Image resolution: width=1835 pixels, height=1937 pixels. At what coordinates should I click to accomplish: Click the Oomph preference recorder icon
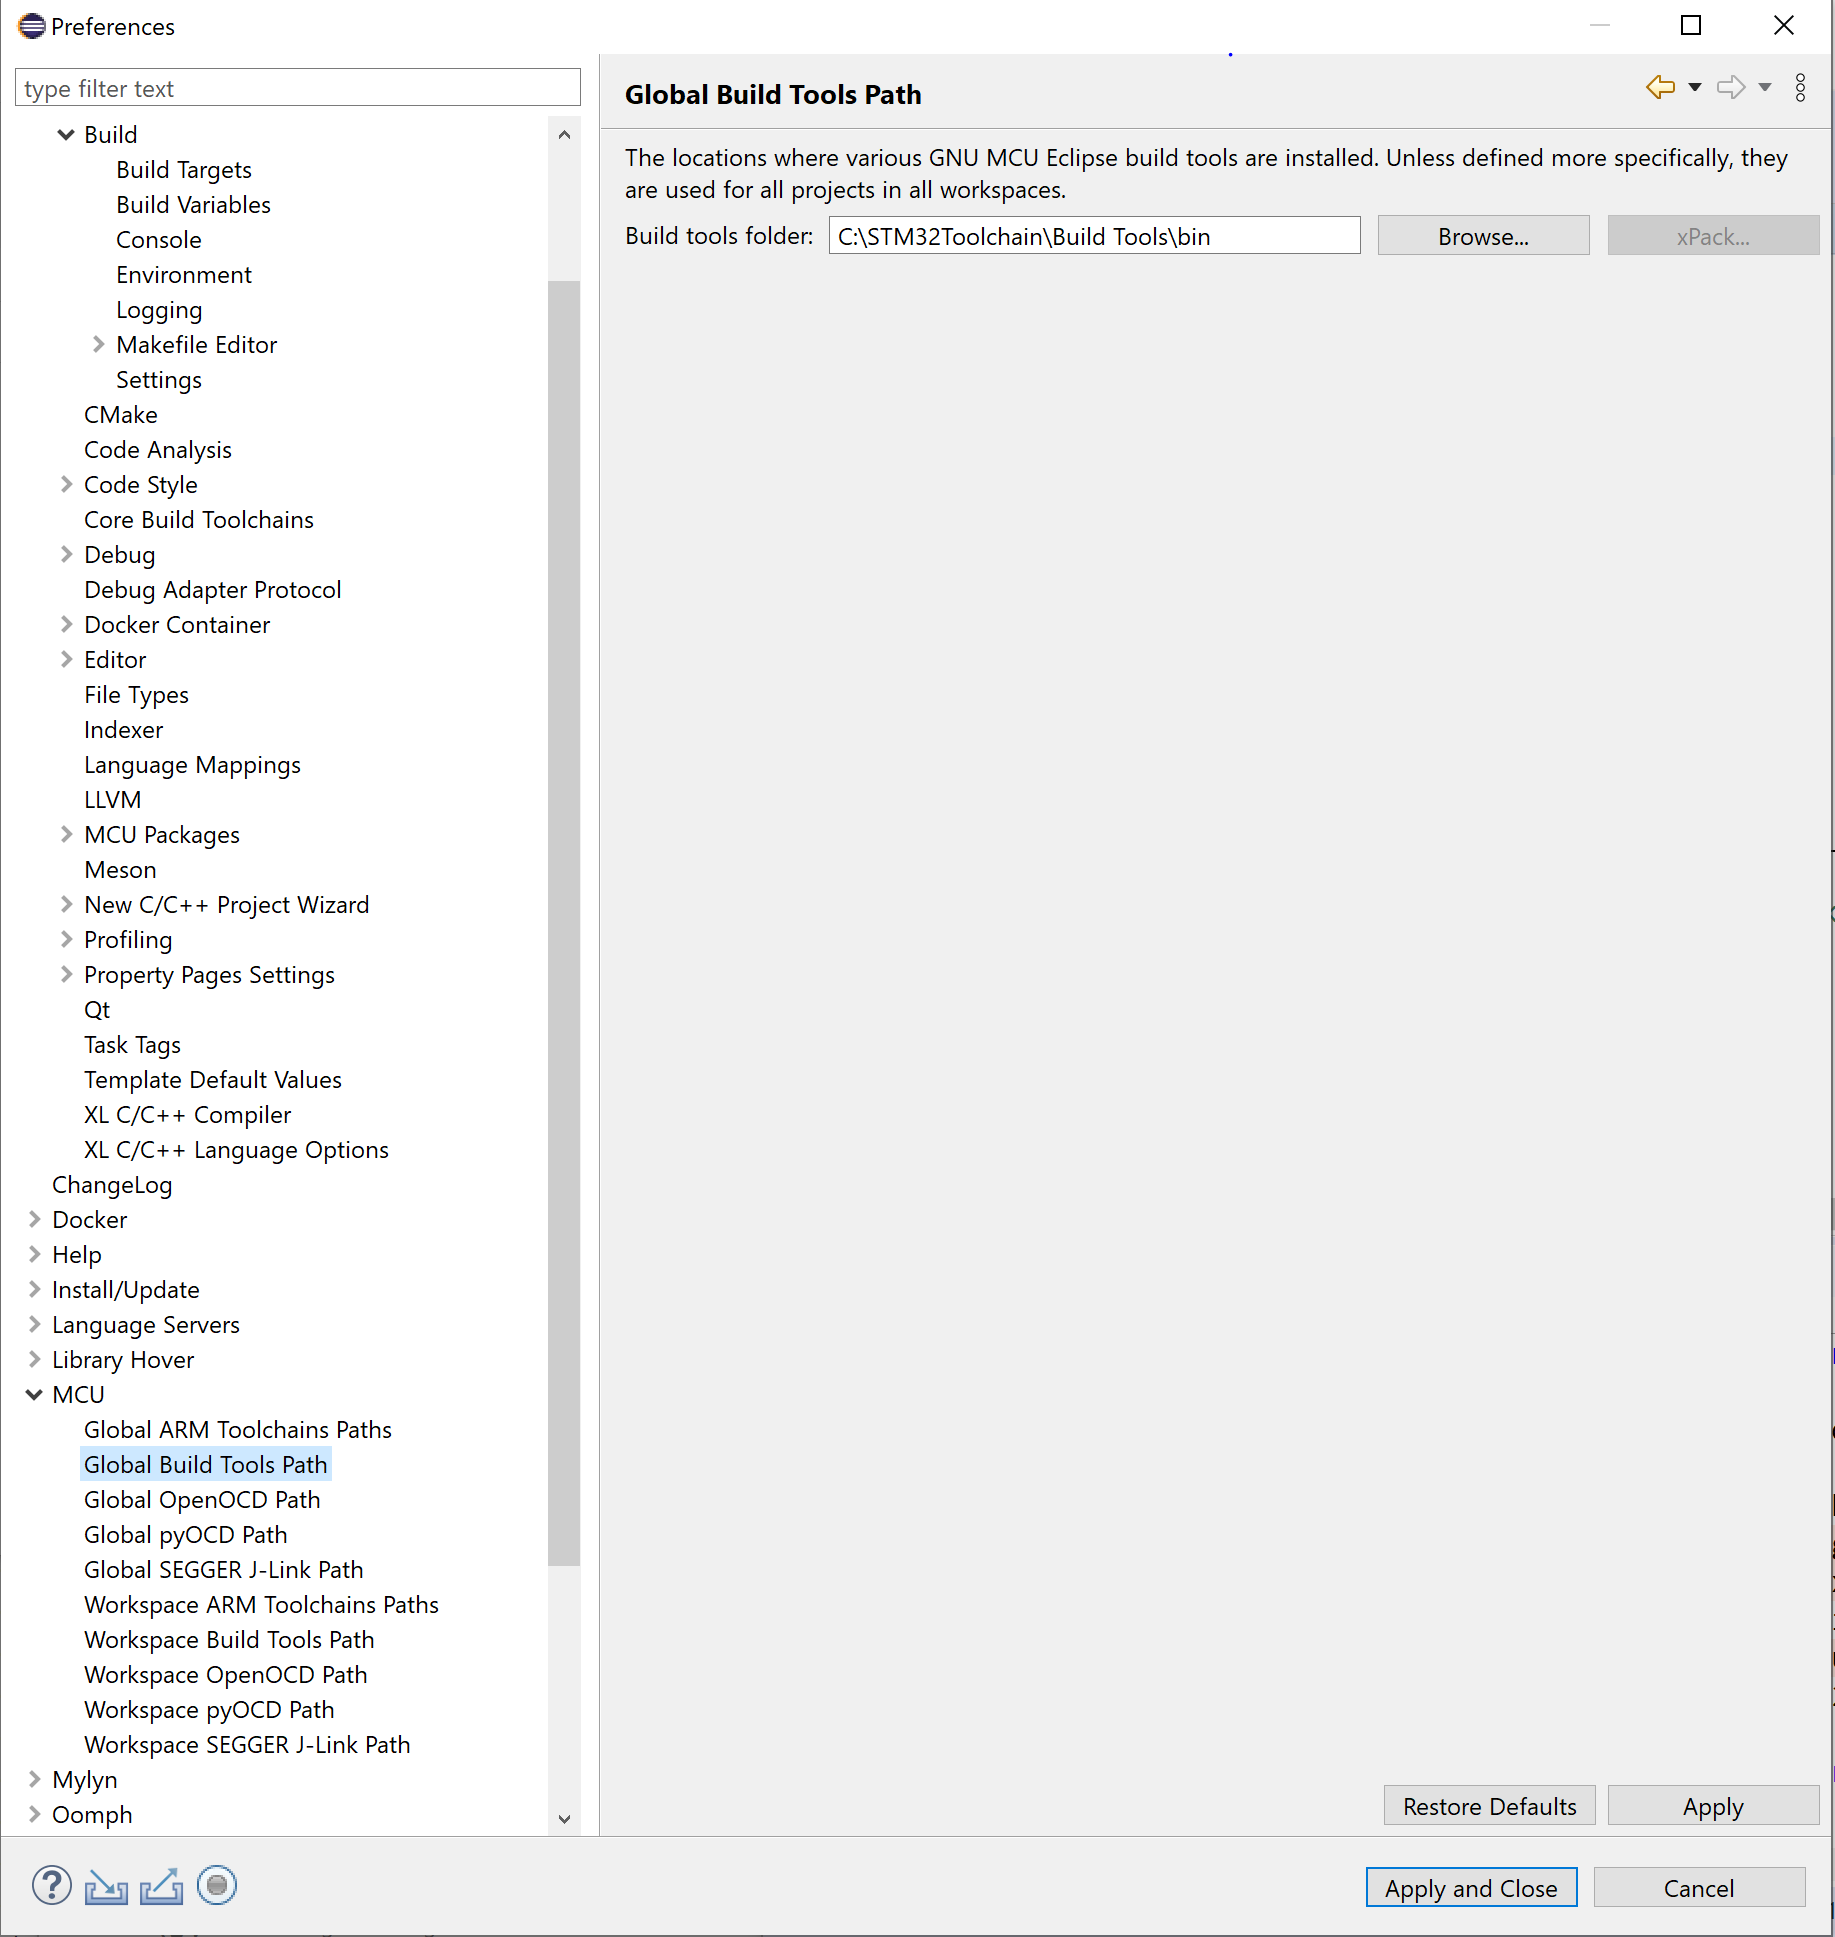pyautogui.click(x=217, y=1885)
